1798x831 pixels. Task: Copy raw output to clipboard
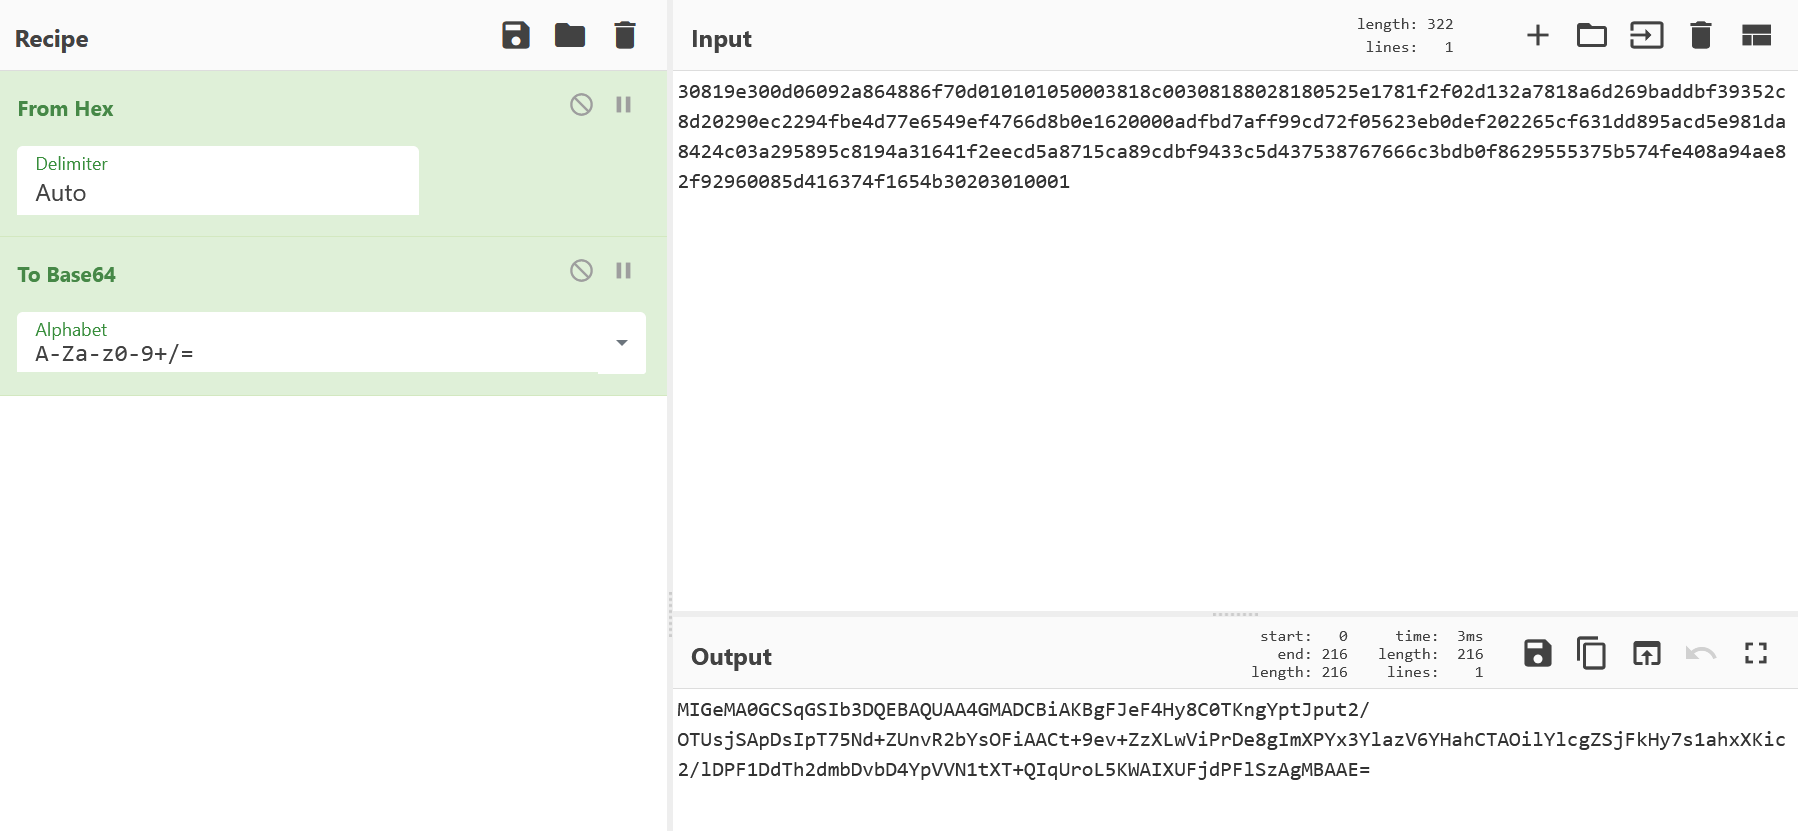coord(1591,654)
